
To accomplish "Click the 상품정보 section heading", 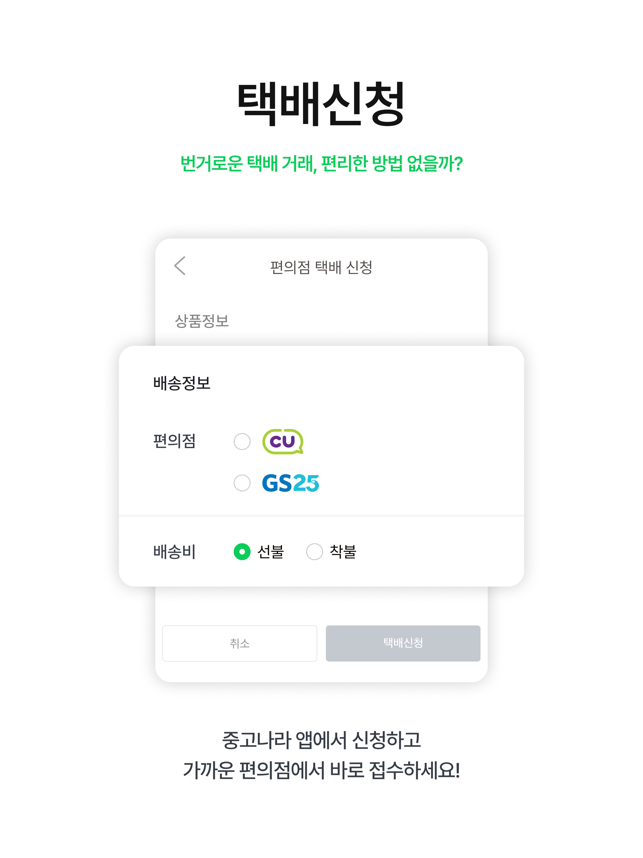I will click(x=202, y=321).
